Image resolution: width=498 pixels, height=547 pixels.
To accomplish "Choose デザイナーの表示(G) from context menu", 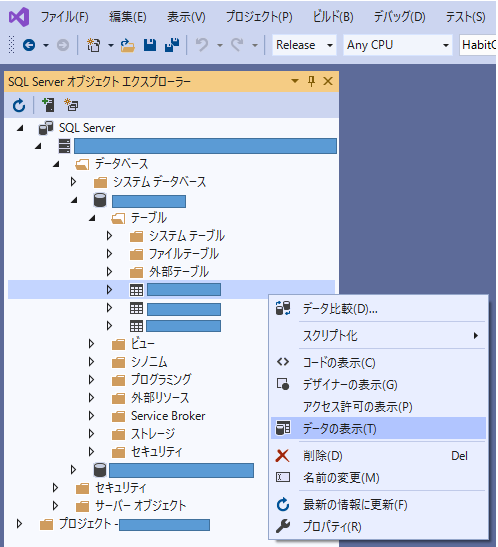I will point(378,385).
